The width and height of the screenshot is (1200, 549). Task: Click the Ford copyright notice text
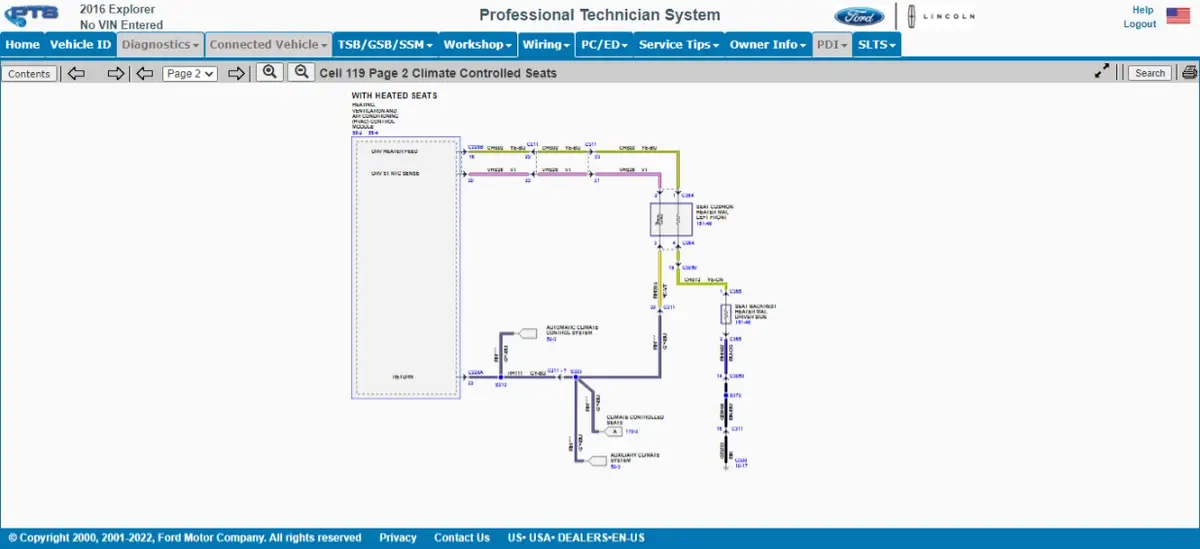(185, 538)
